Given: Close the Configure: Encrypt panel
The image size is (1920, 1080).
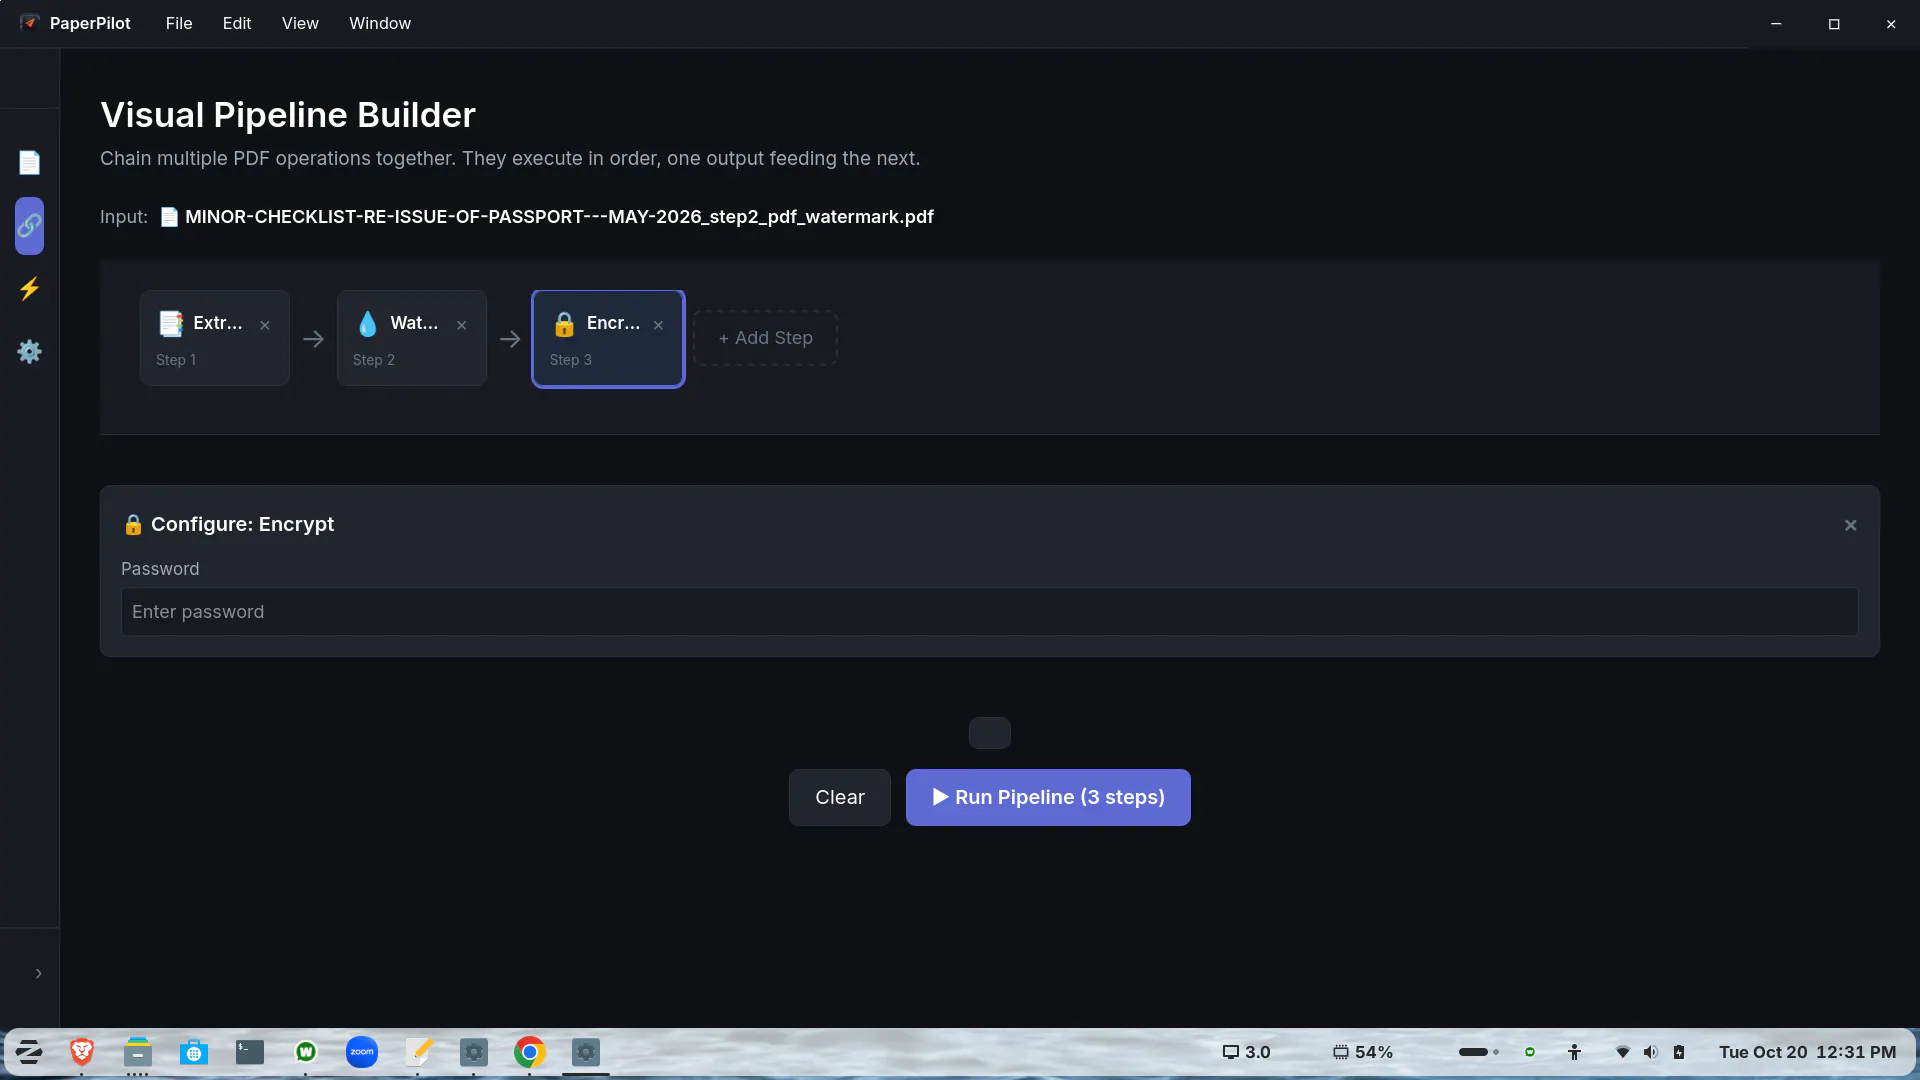Looking at the screenshot, I should coord(1851,525).
